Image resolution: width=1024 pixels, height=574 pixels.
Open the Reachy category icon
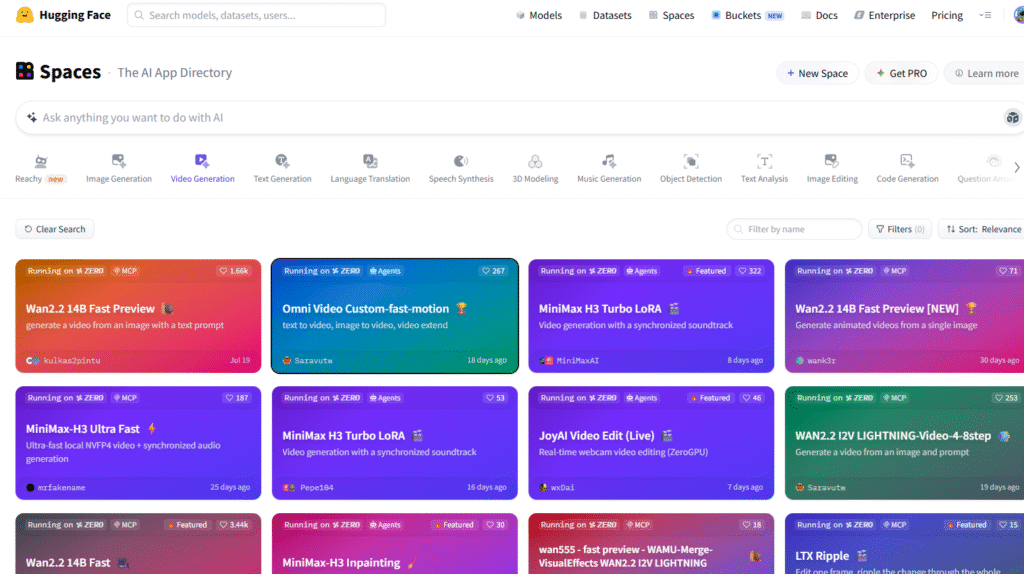pos(40,161)
